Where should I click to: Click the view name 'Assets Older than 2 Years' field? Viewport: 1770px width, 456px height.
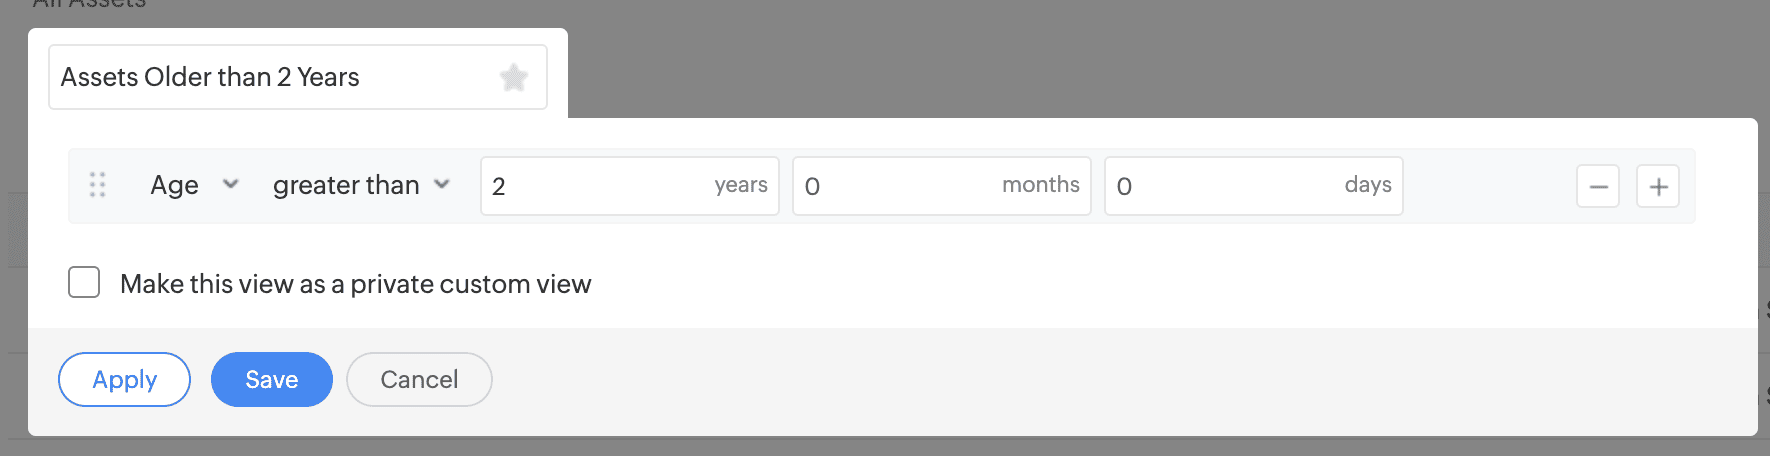270,77
